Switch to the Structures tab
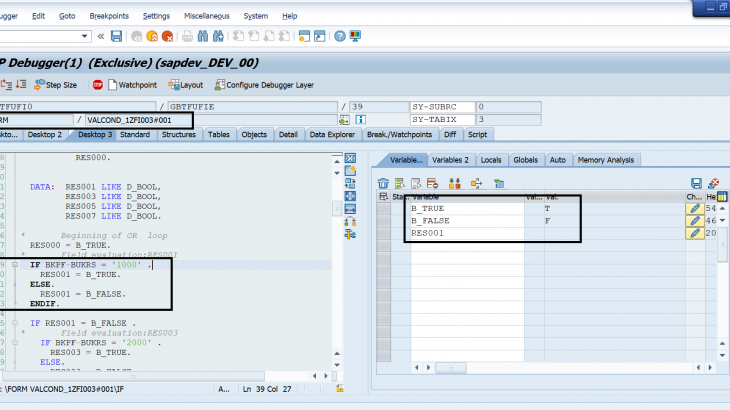This screenshot has height=410, width=730. pos(179,134)
